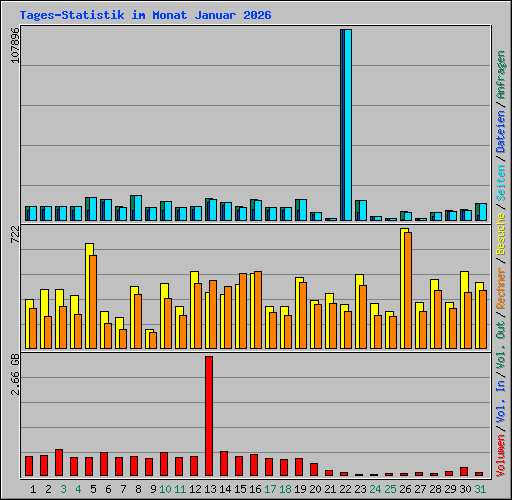Click the chart title Tages-Statistik im Monat Januar 2026

tap(145, 15)
